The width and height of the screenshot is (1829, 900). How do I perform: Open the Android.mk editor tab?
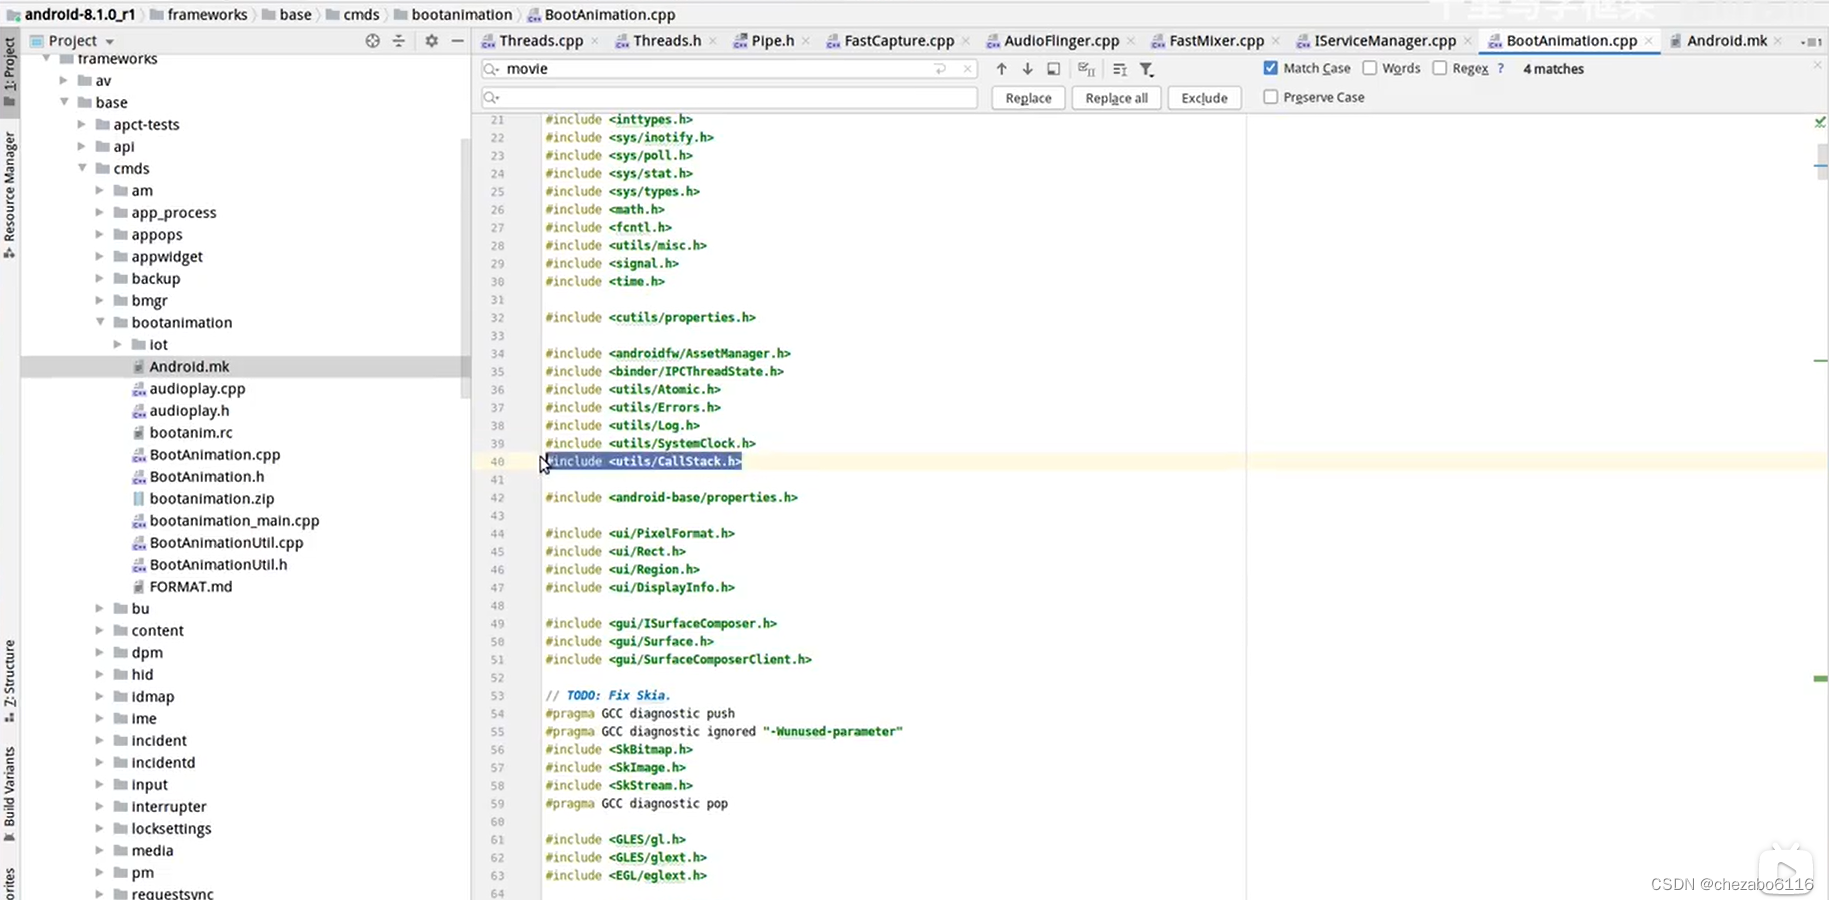[x=1727, y=41]
